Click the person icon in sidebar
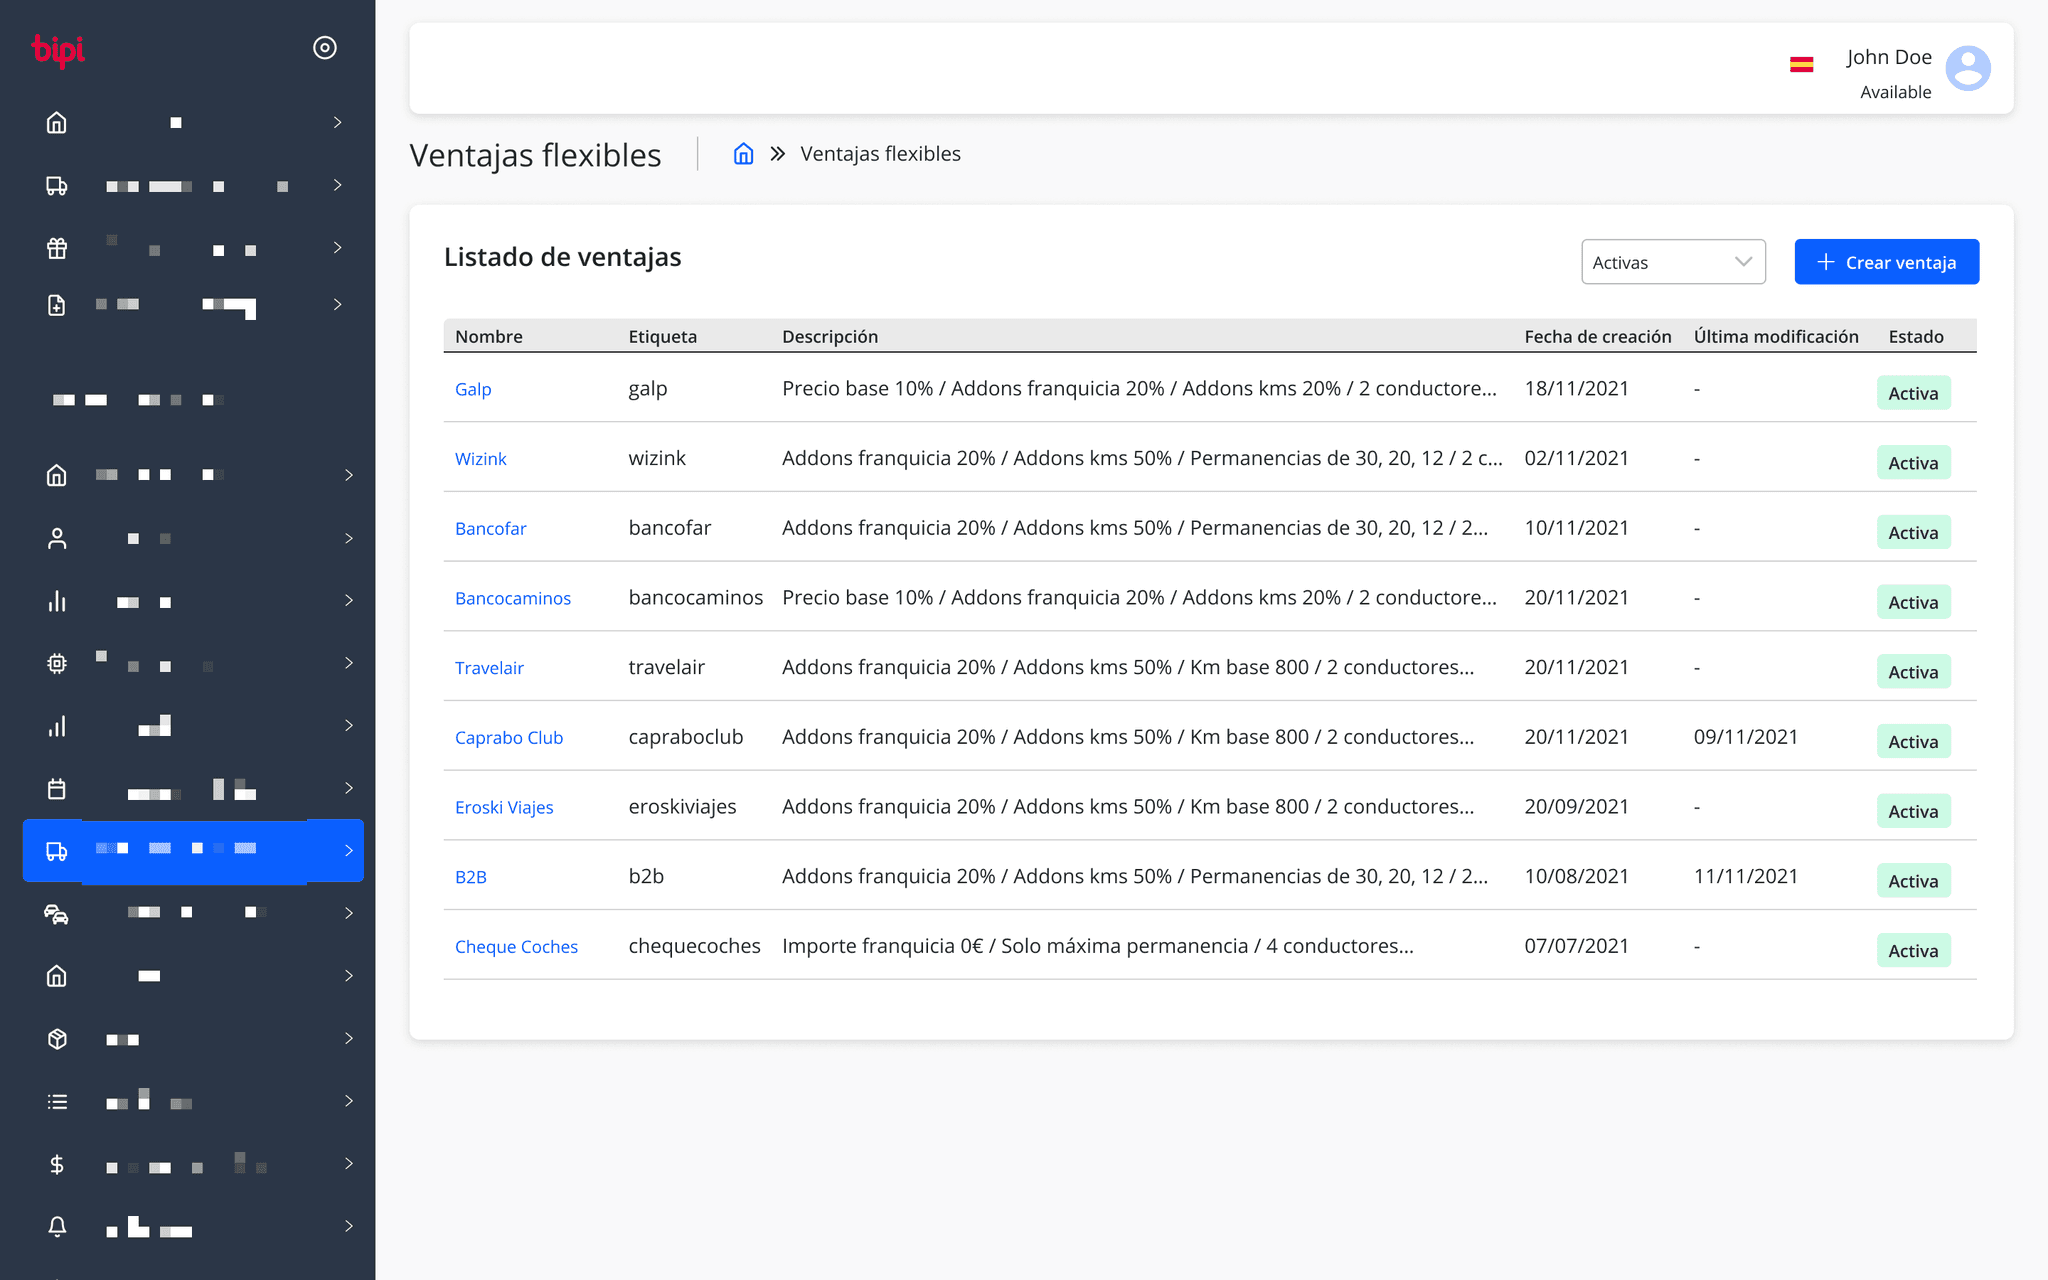The height and width of the screenshot is (1280, 2048). [57, 539]
